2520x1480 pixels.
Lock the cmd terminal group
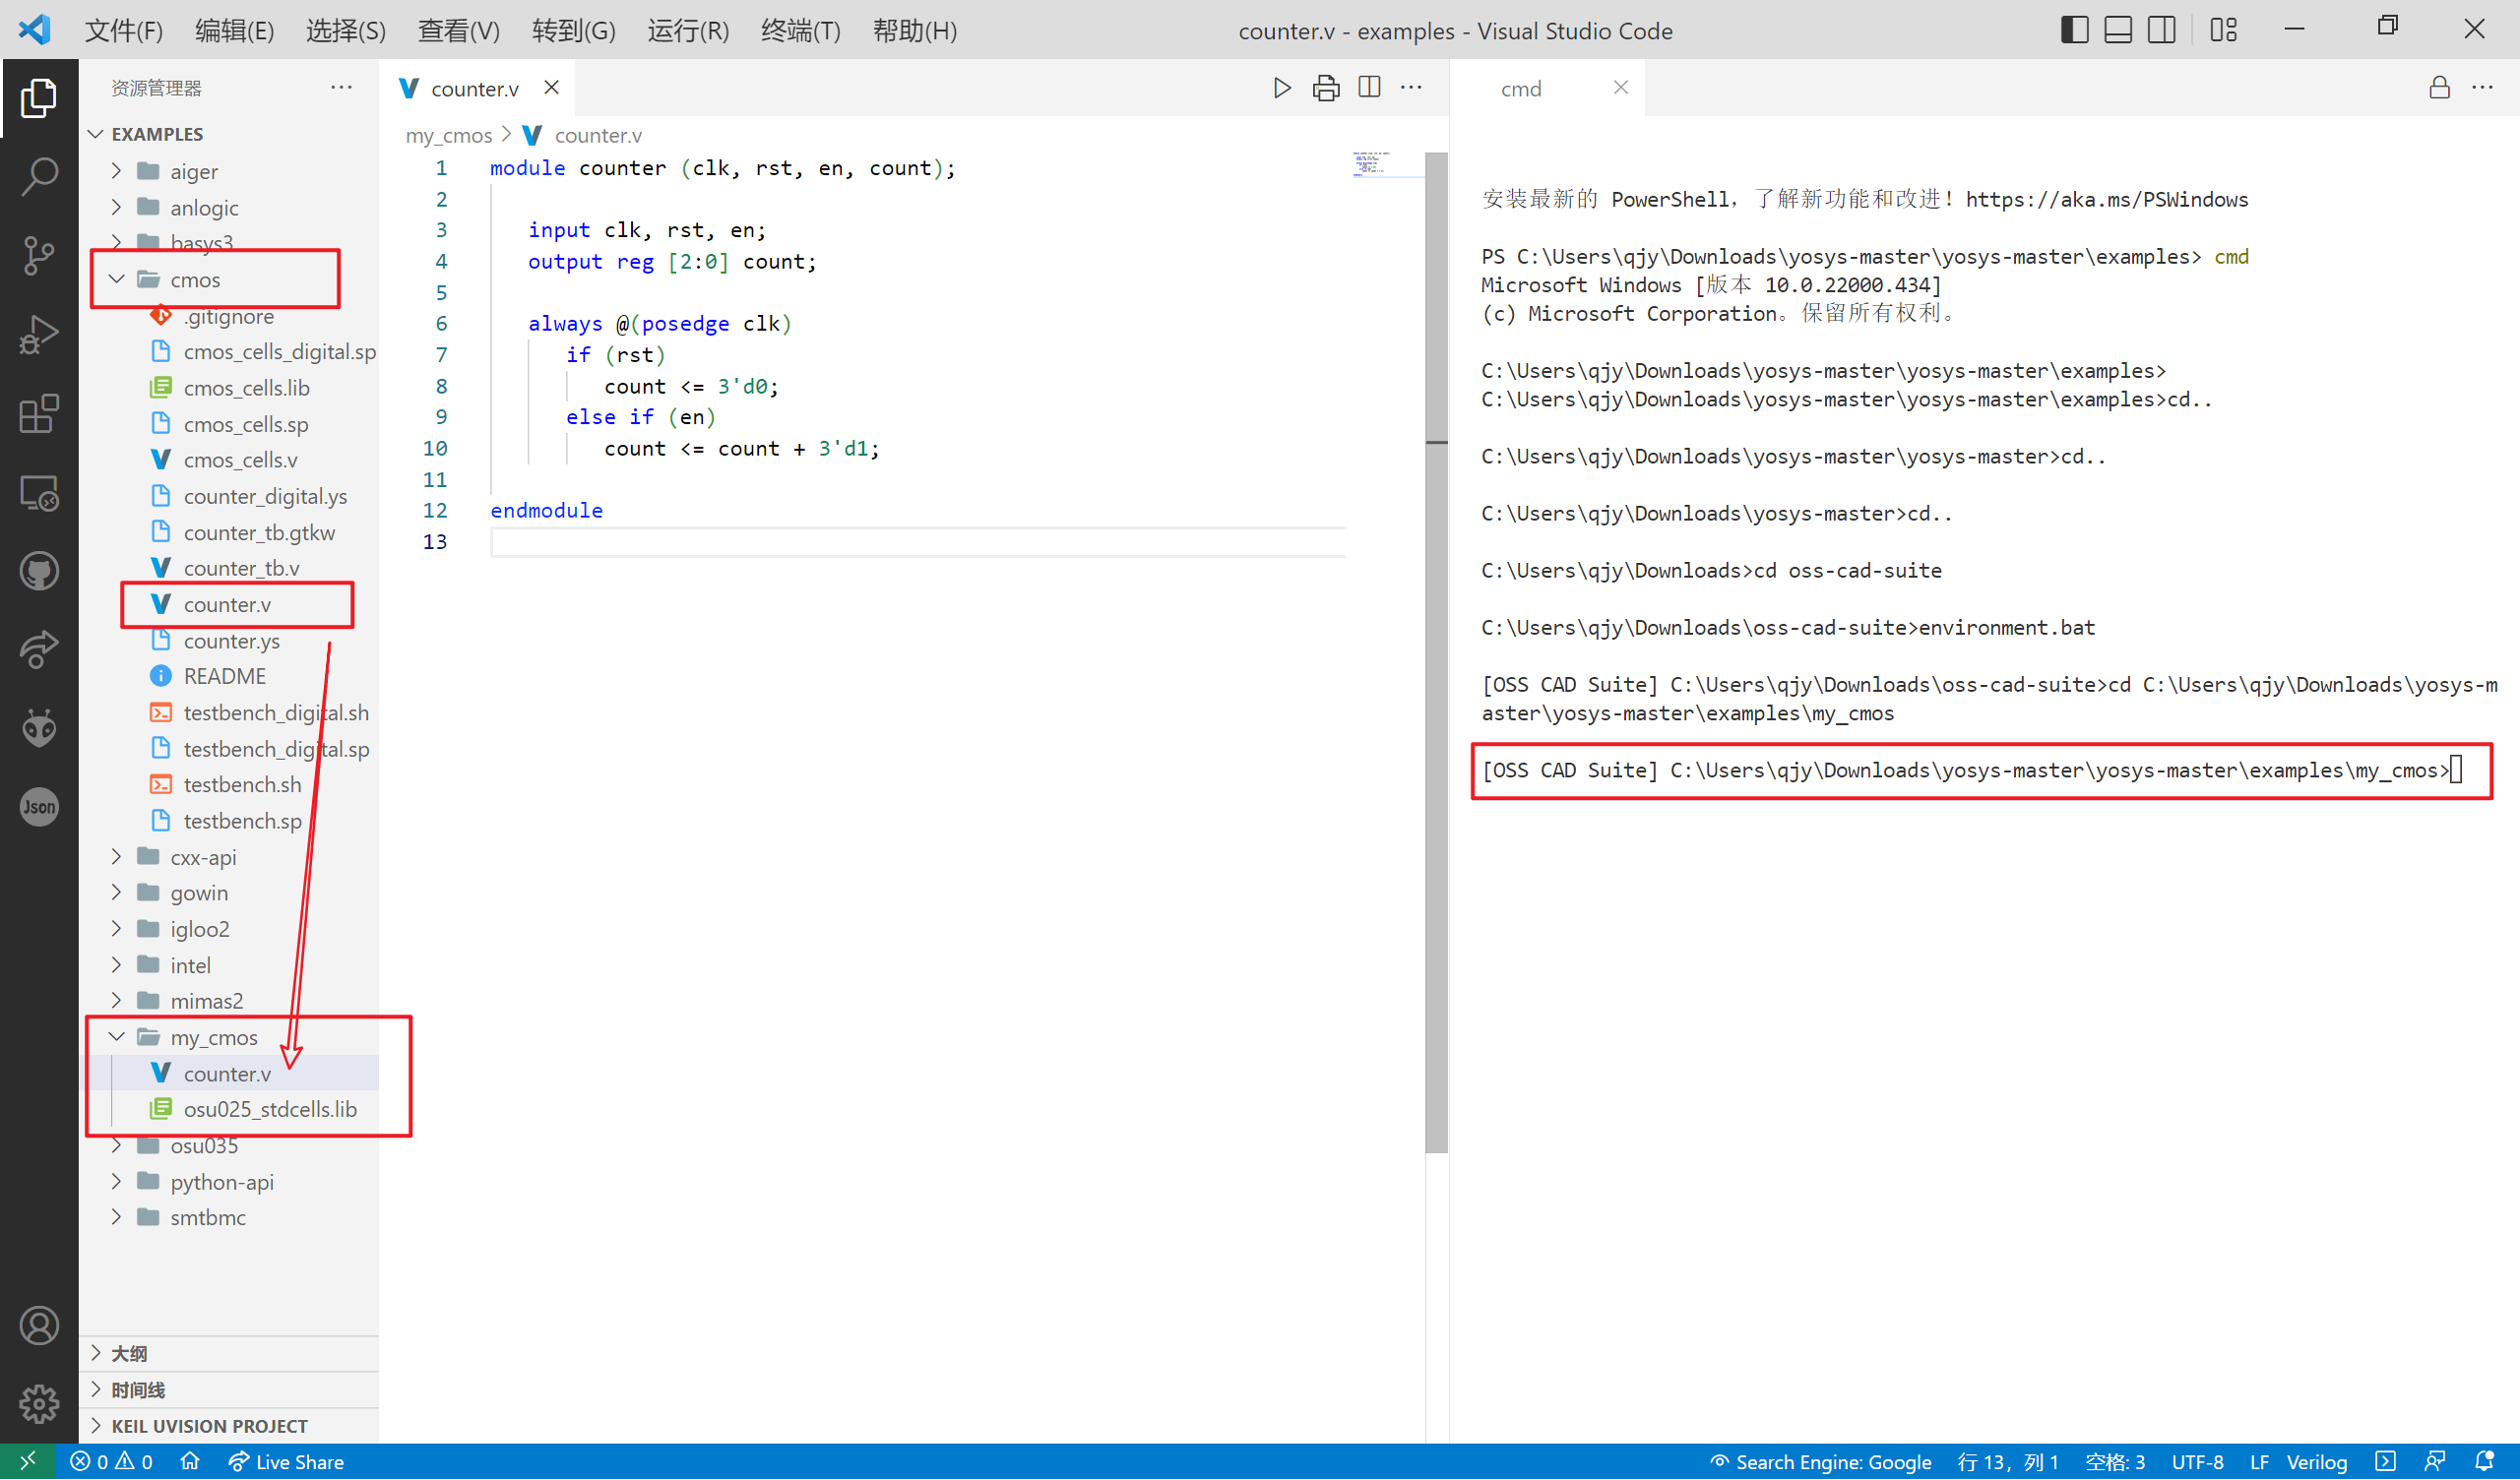[x=2440, y=88]
